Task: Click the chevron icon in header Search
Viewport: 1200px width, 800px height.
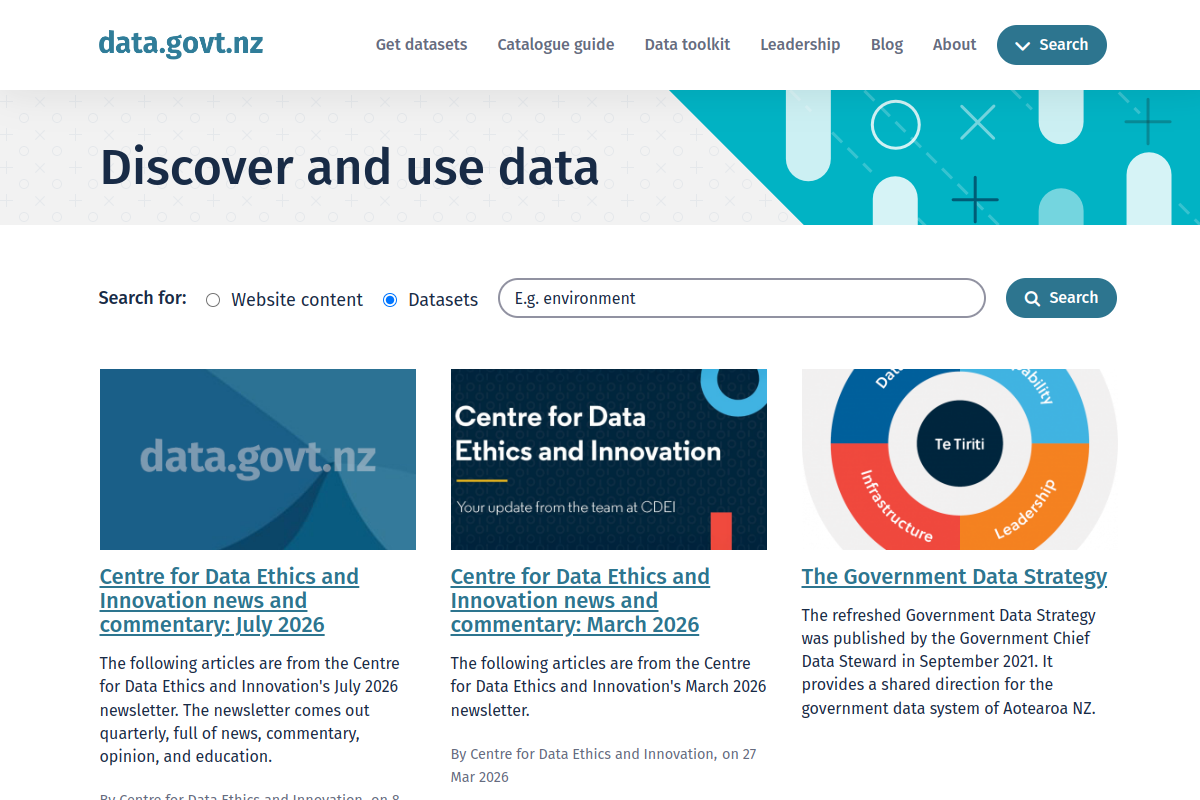Action: [x=1022, y=46]
